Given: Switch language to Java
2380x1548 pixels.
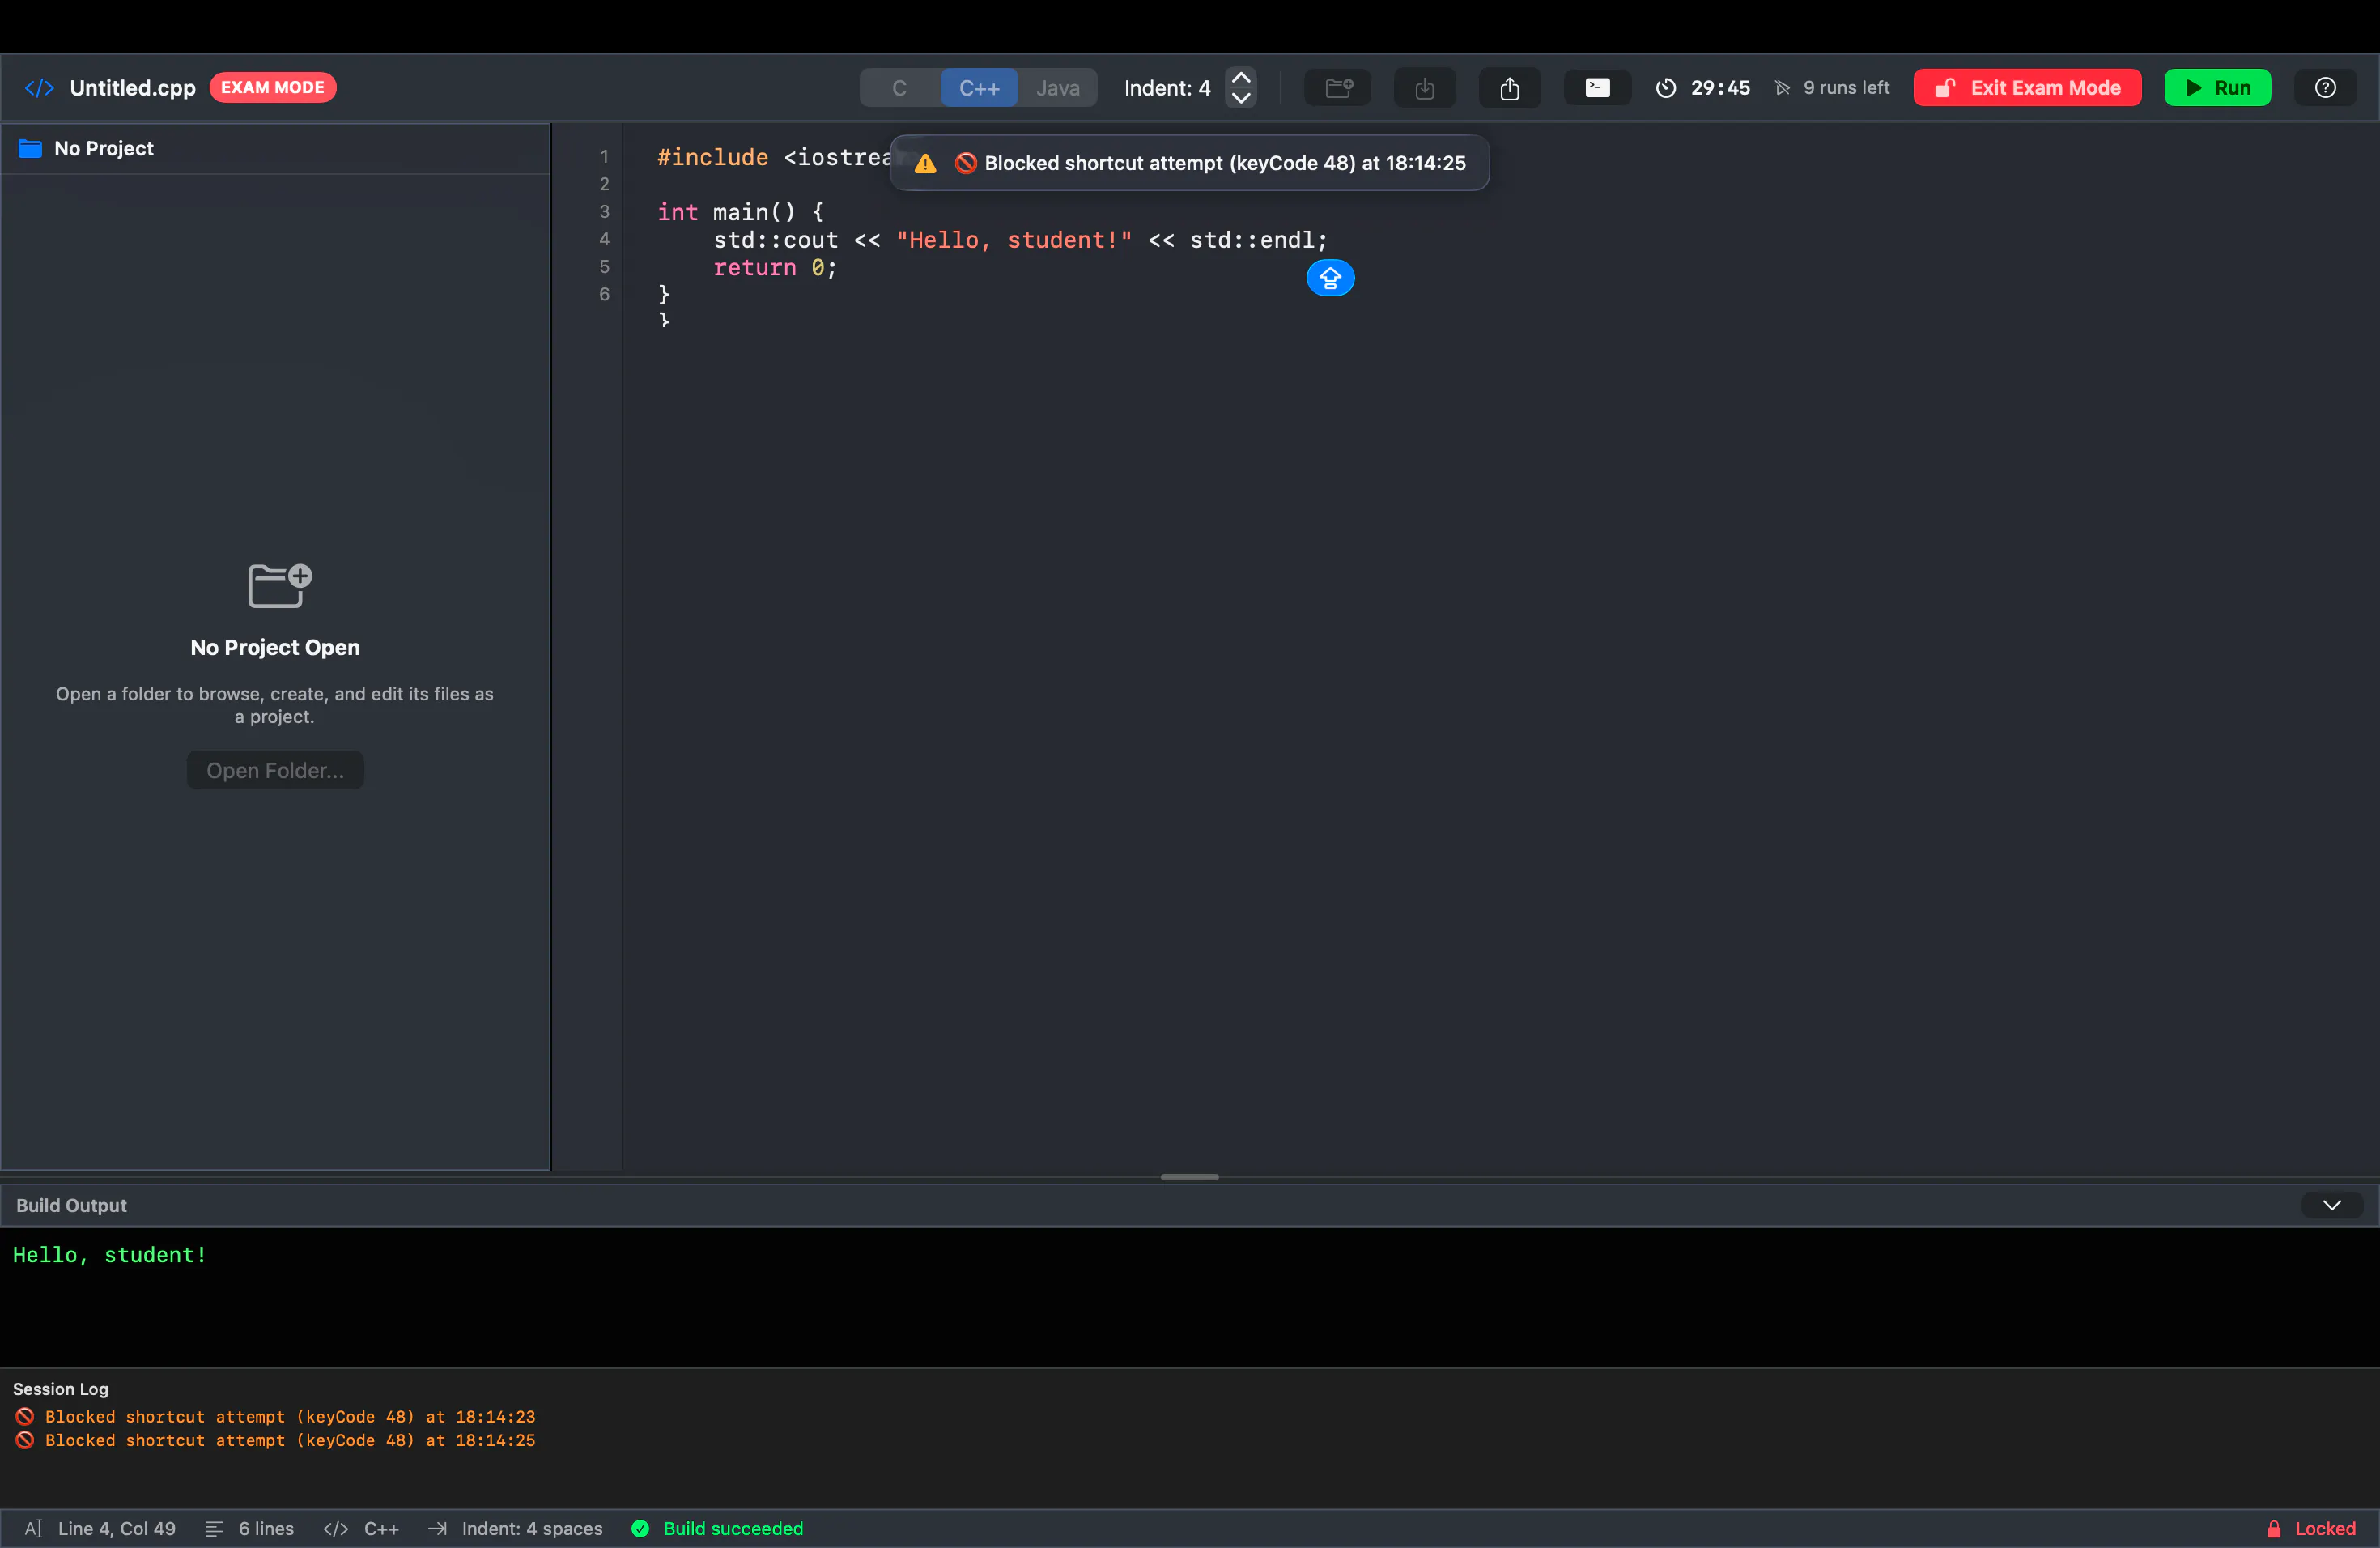Looking at the screenshot, I should [x=1057, y=88].
